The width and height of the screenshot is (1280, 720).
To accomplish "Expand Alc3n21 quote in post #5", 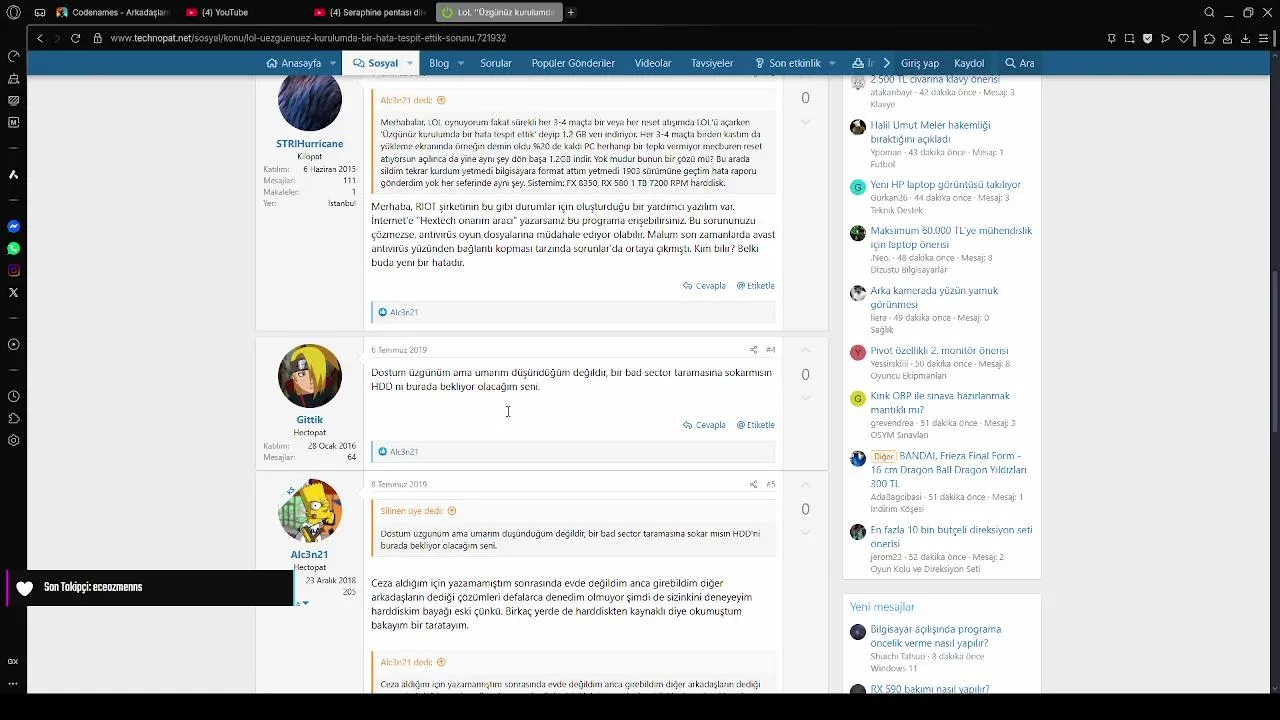I will click(441, 662).
